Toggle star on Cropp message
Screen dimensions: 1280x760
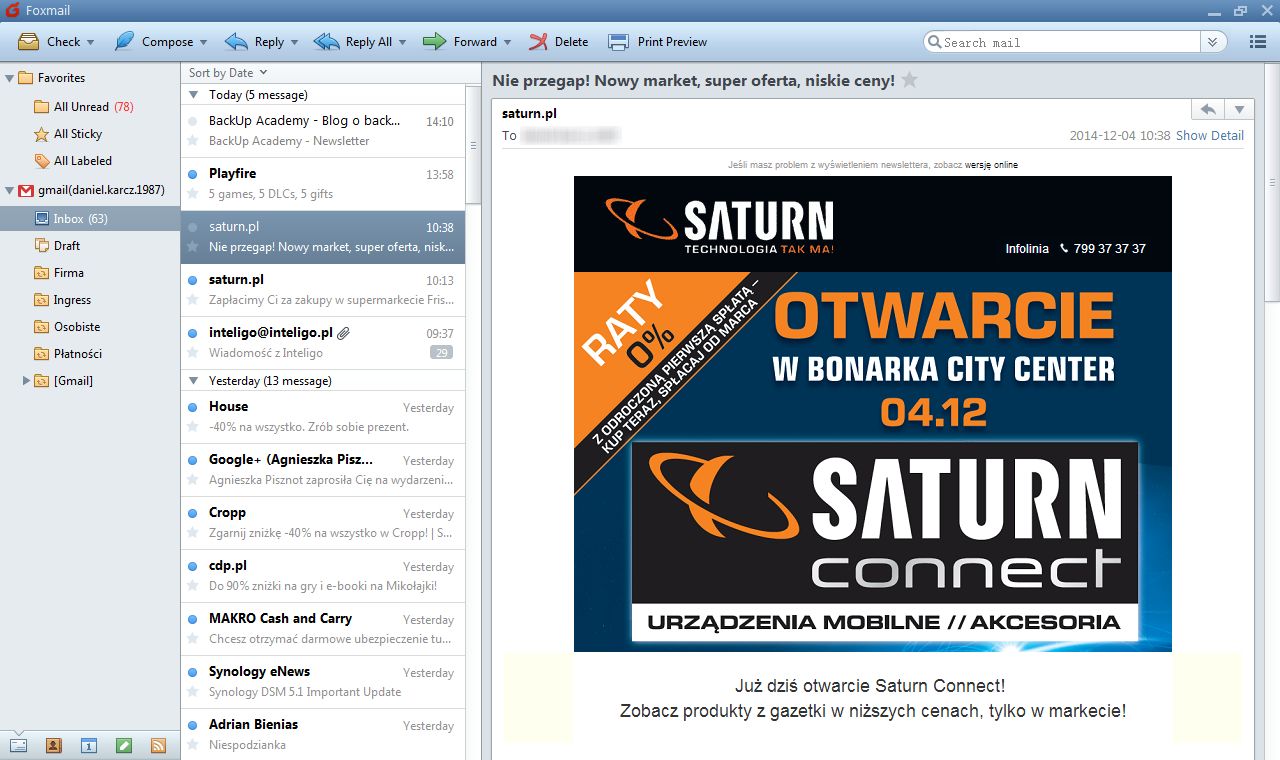pos(193,533)
